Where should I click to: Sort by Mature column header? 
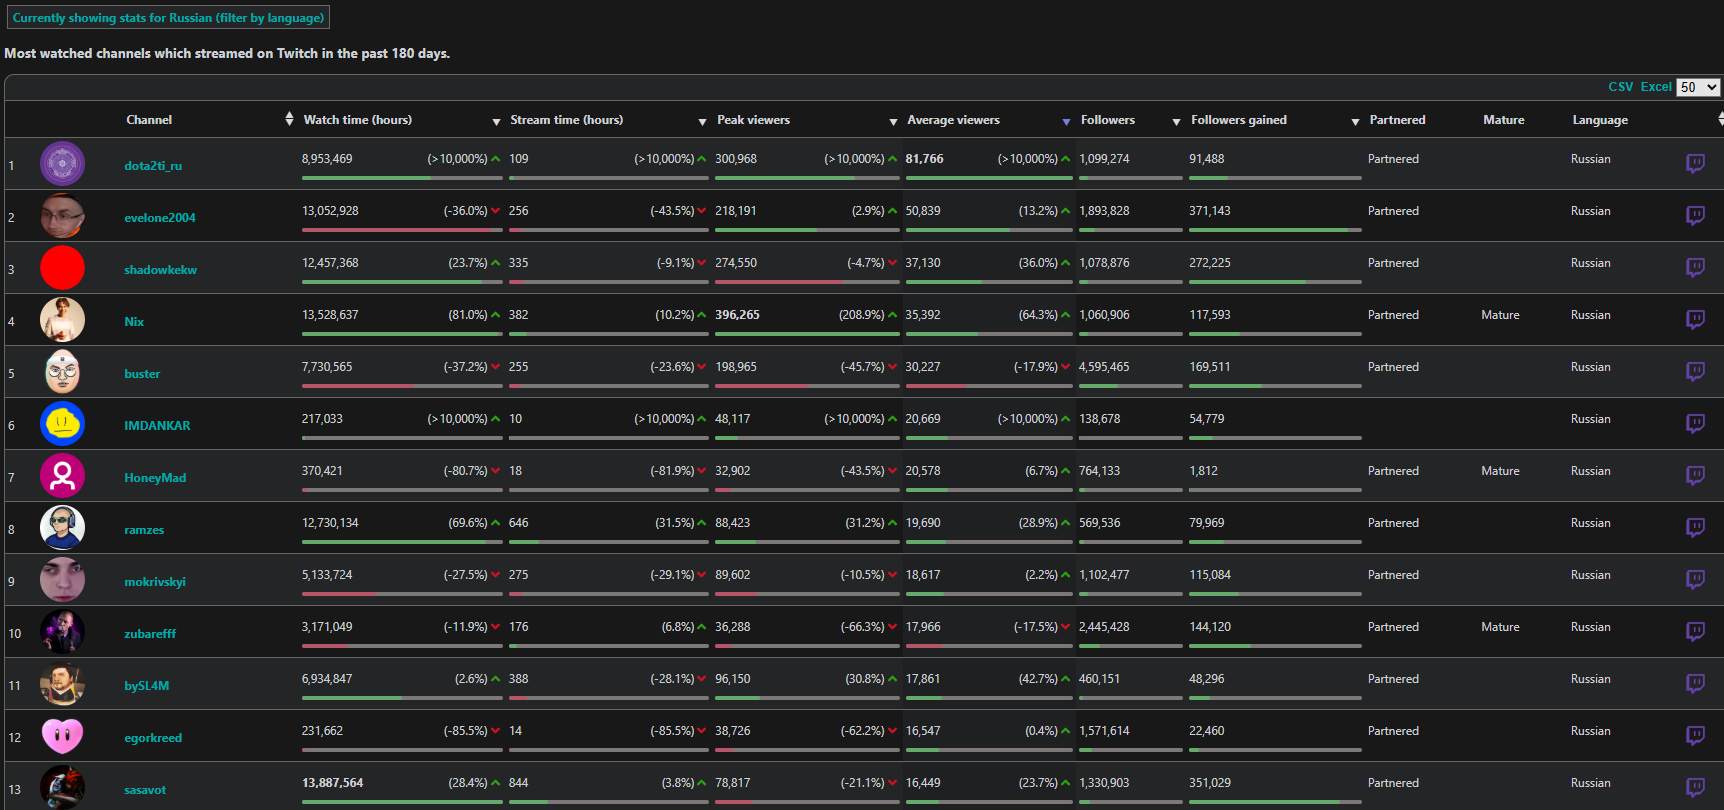(x=1504, y=120)
